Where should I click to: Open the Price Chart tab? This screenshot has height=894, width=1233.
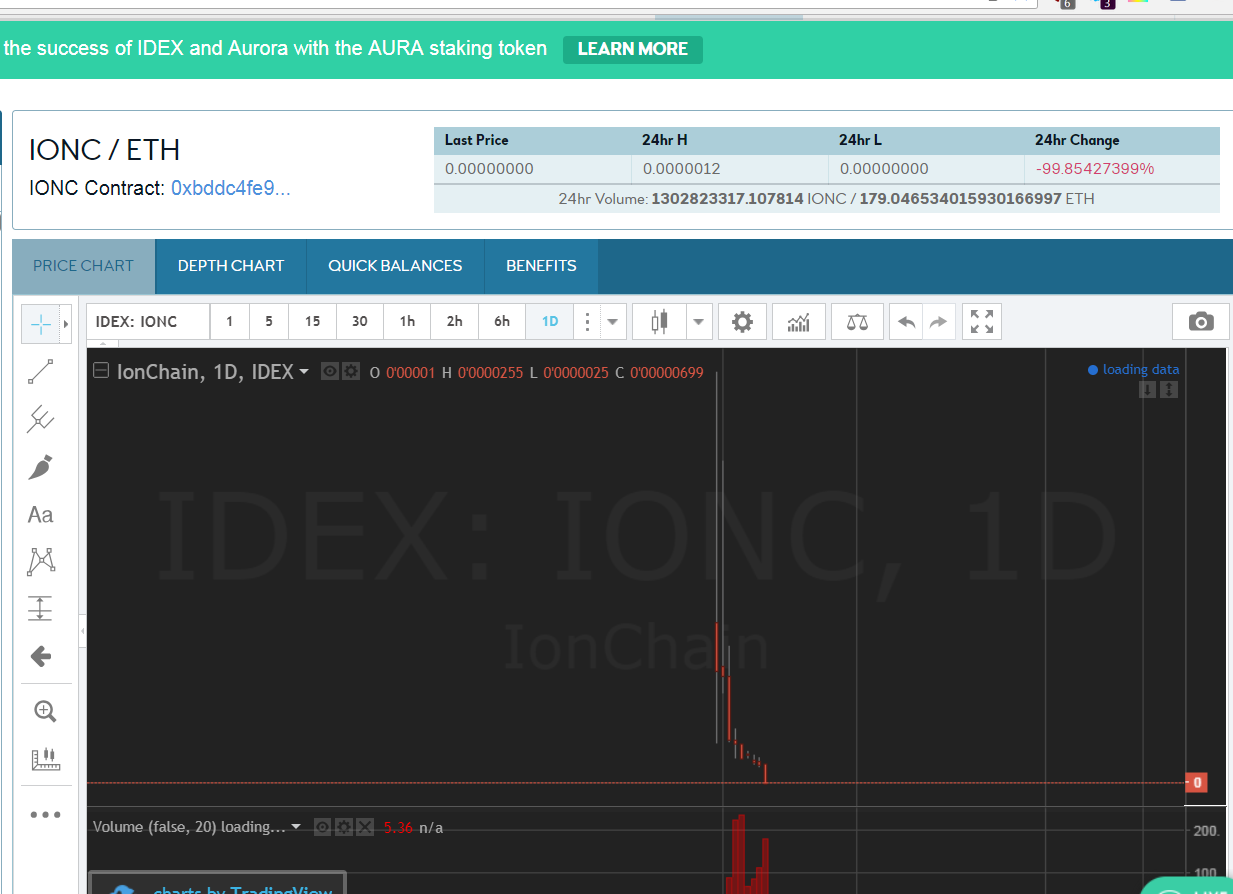tap(84, 266)
